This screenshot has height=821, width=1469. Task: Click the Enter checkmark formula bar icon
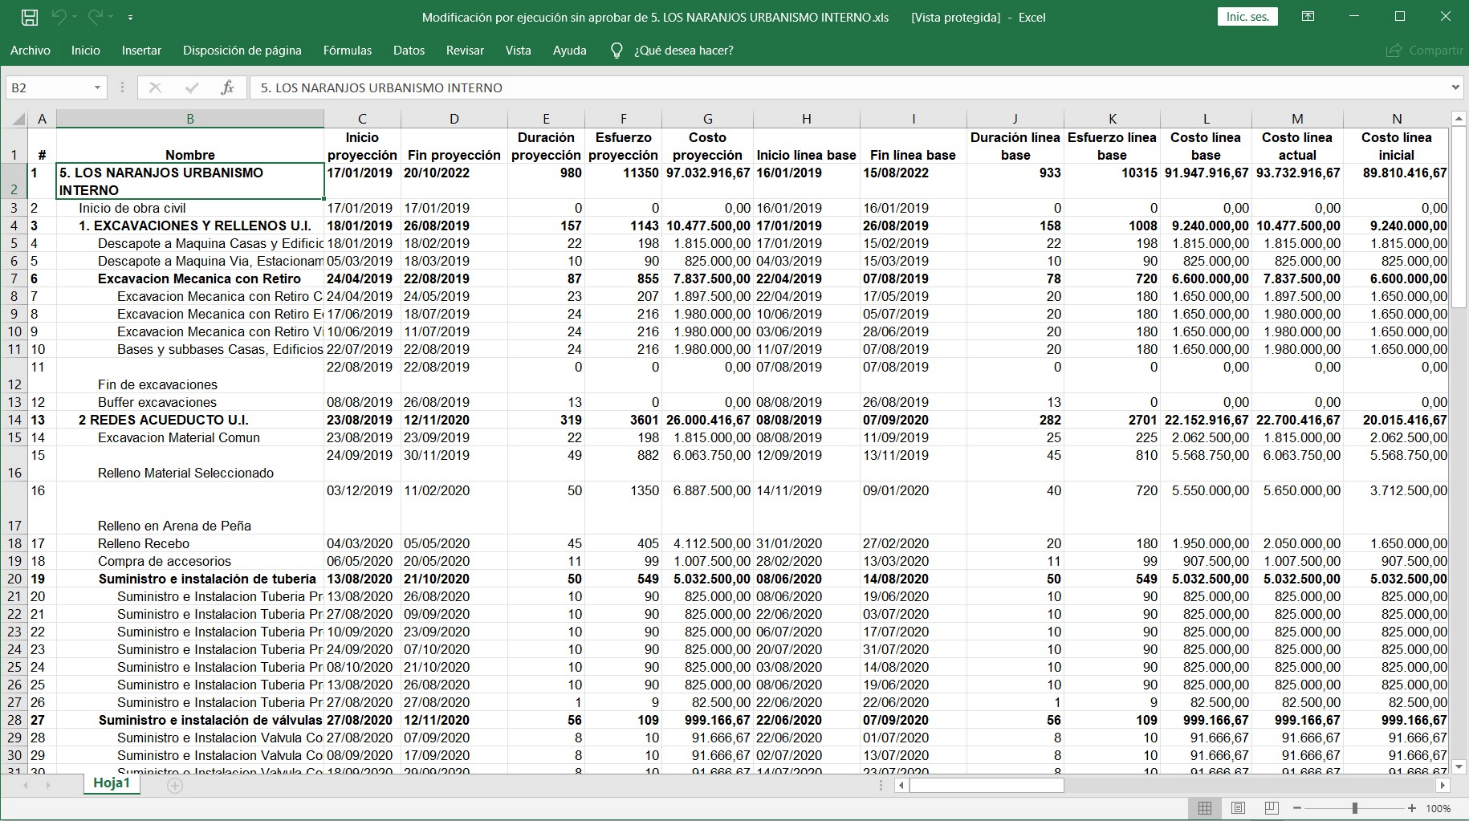pos(191,88)
